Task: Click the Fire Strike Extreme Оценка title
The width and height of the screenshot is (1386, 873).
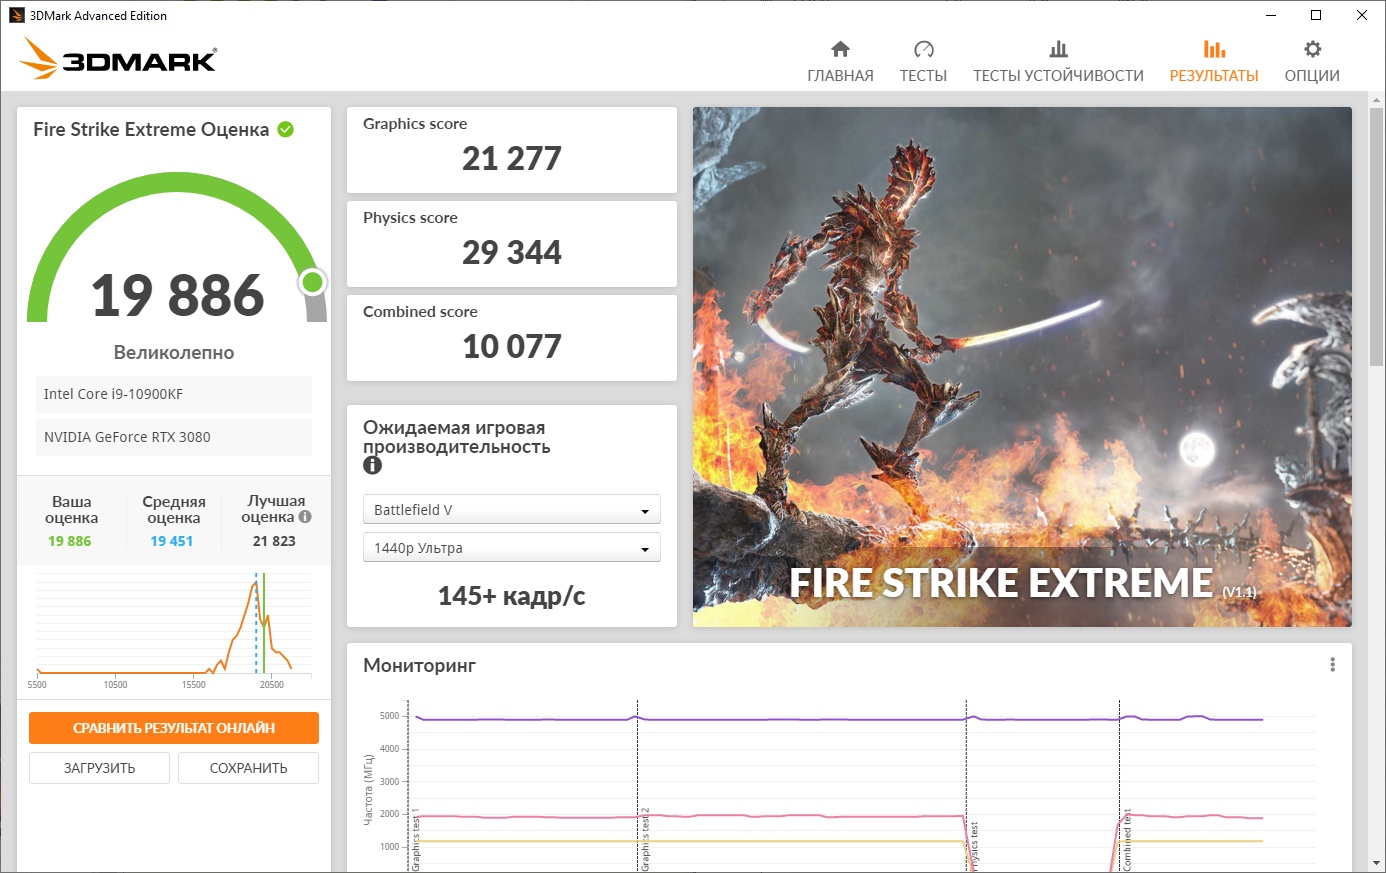Action: tap(151, 129)
